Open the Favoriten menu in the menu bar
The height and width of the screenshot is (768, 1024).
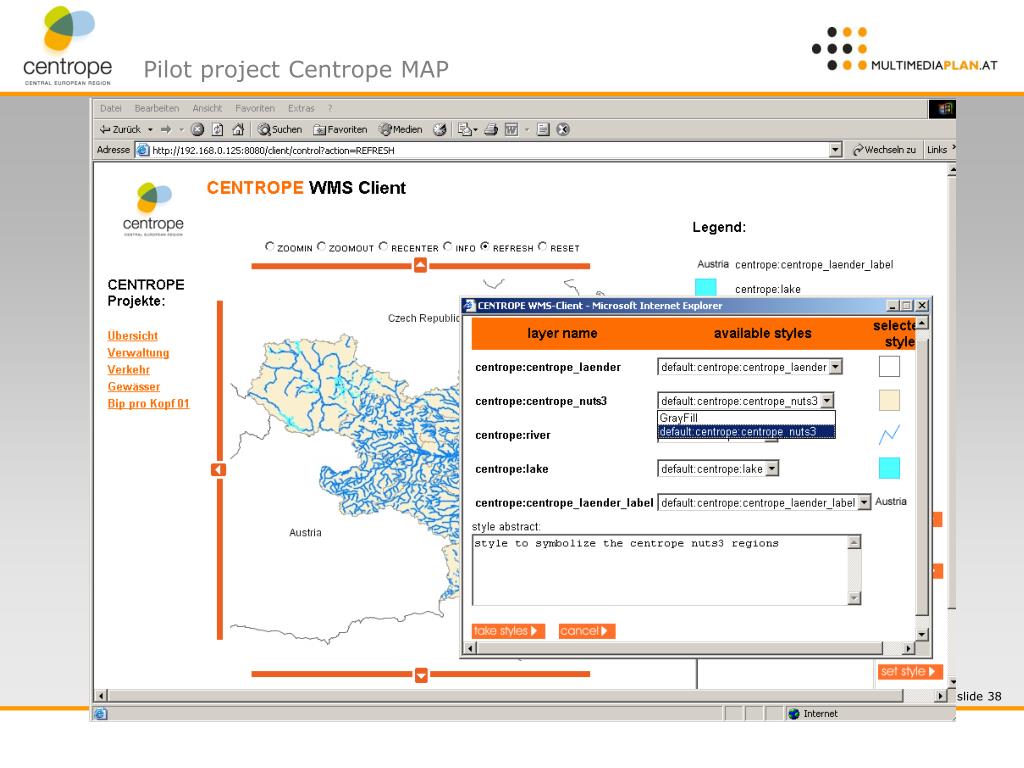255,108
